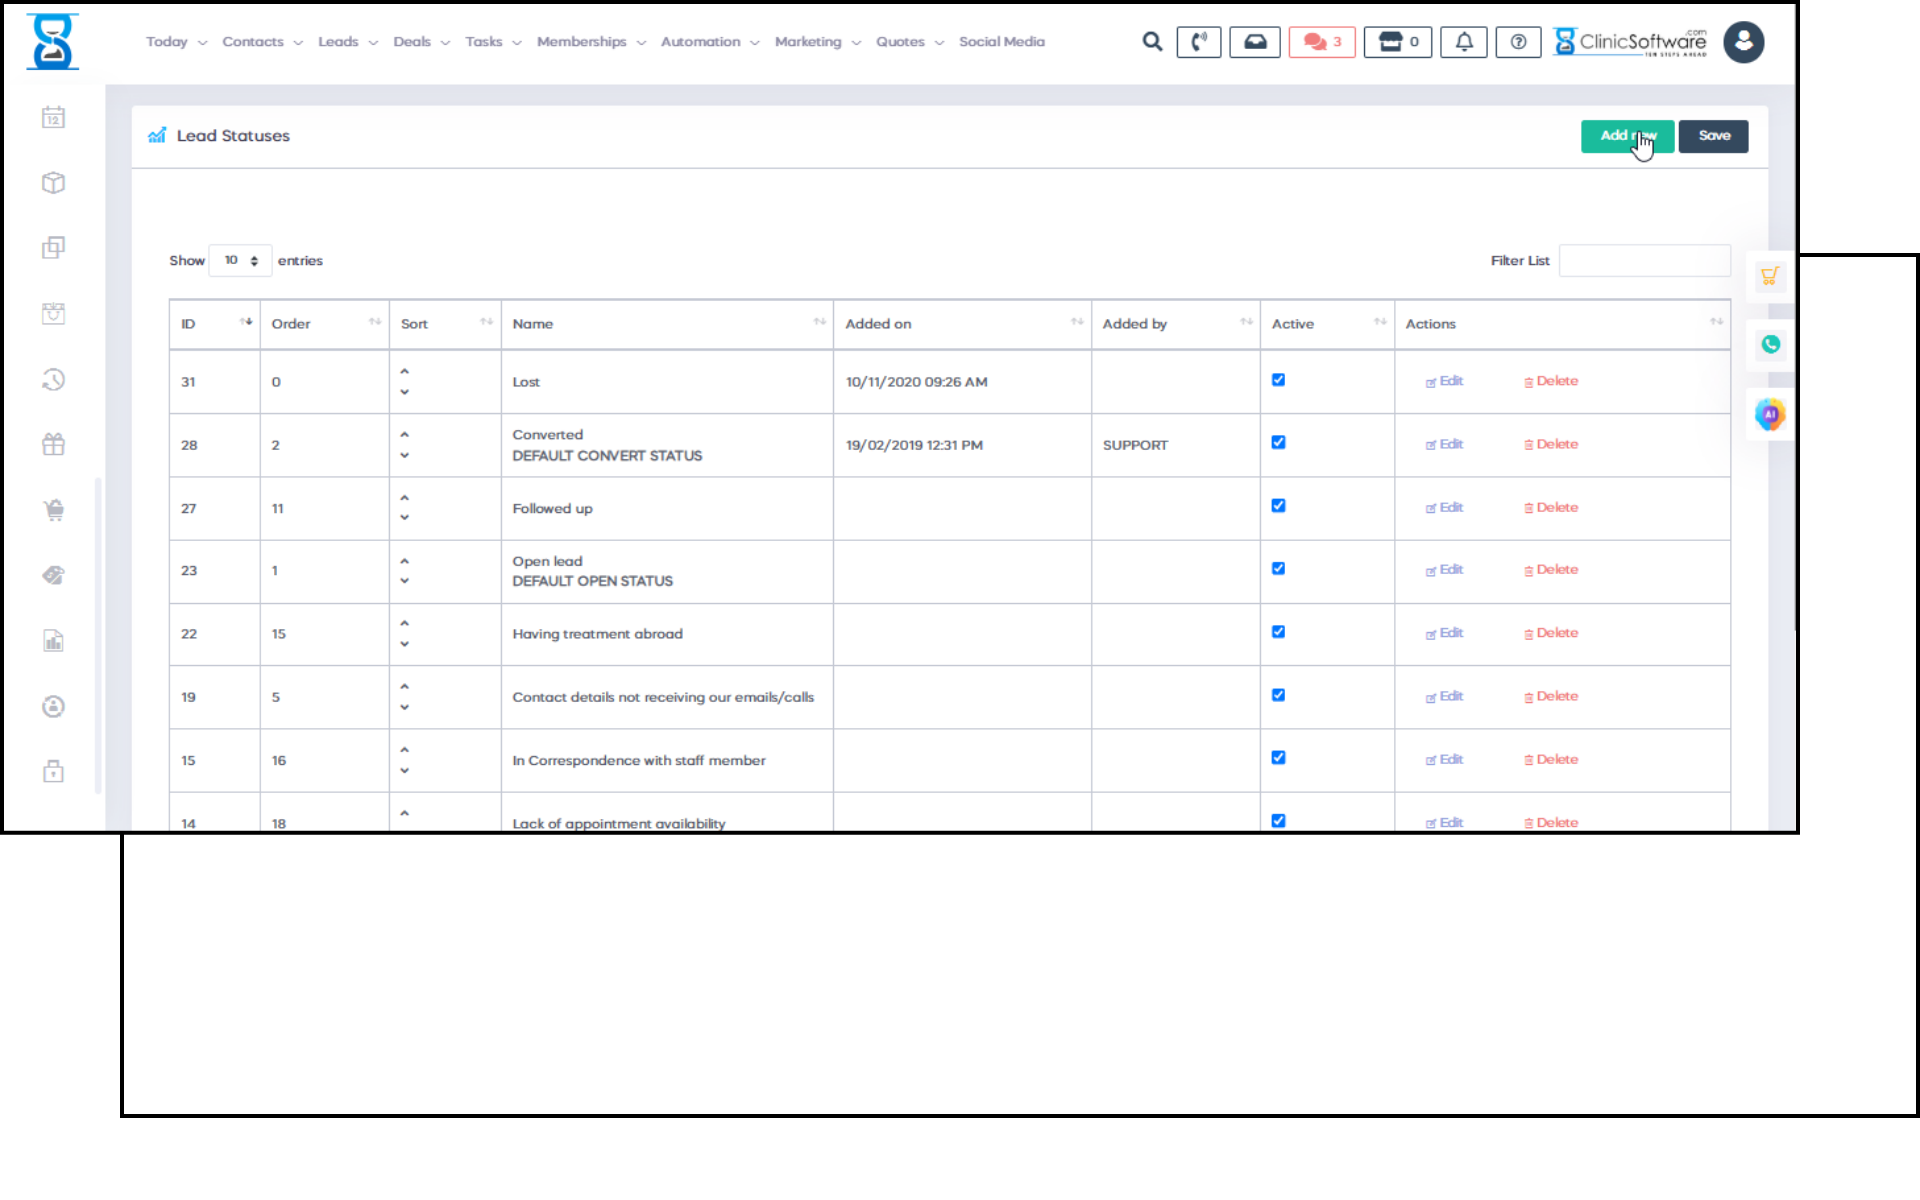This screenshot has width=1920, height=1200.
Task: Click the Save button
Action: point(1712,136)
